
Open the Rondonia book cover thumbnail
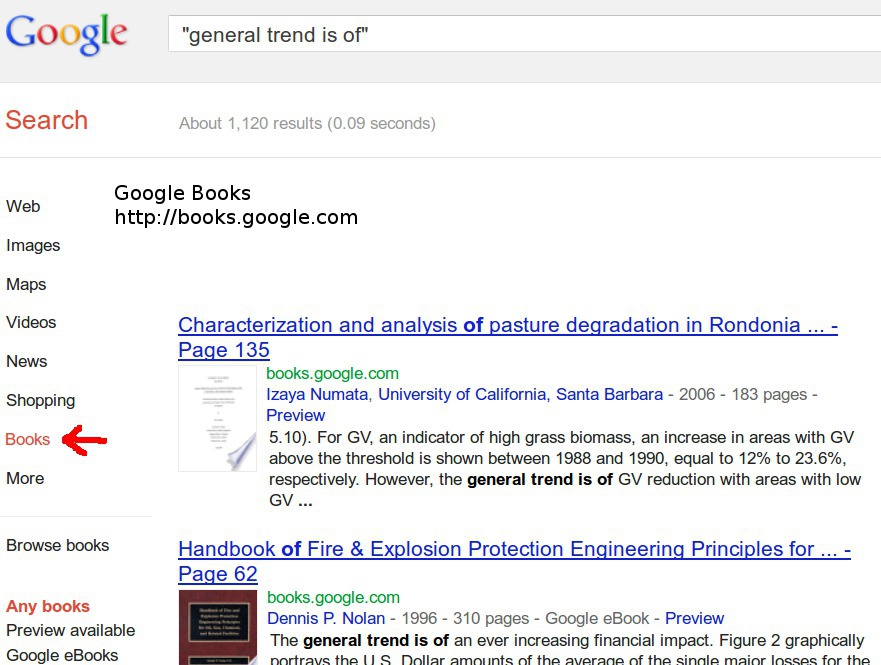[x=217, y=418]
